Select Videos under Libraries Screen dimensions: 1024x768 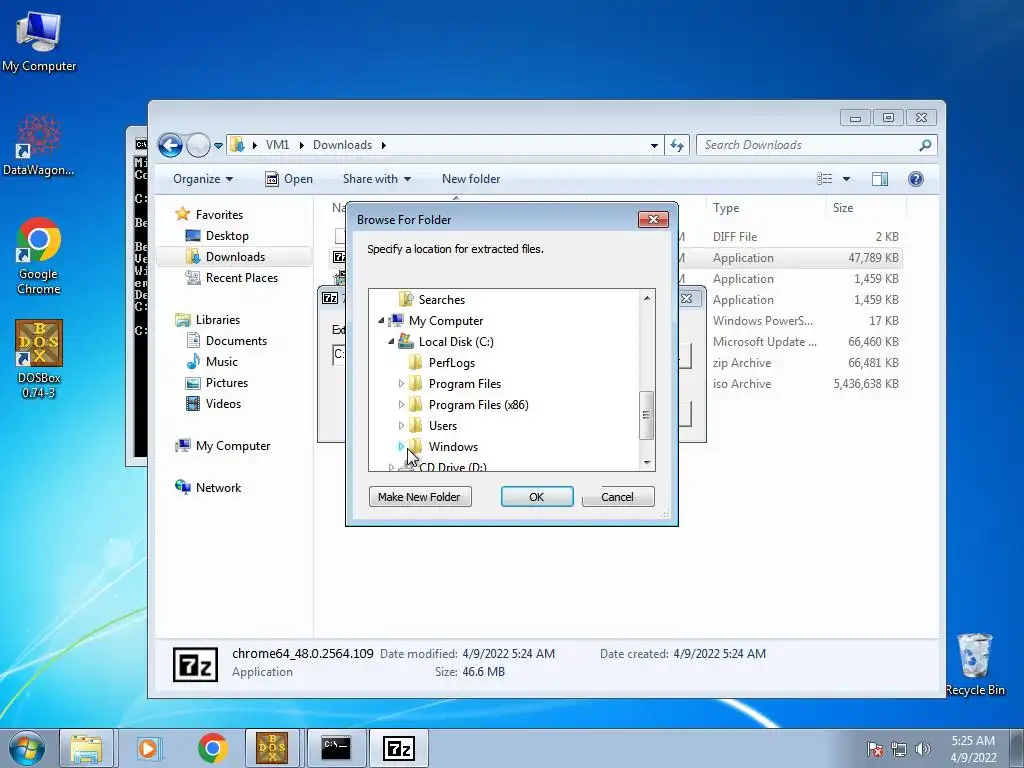[x=223, y=404]
